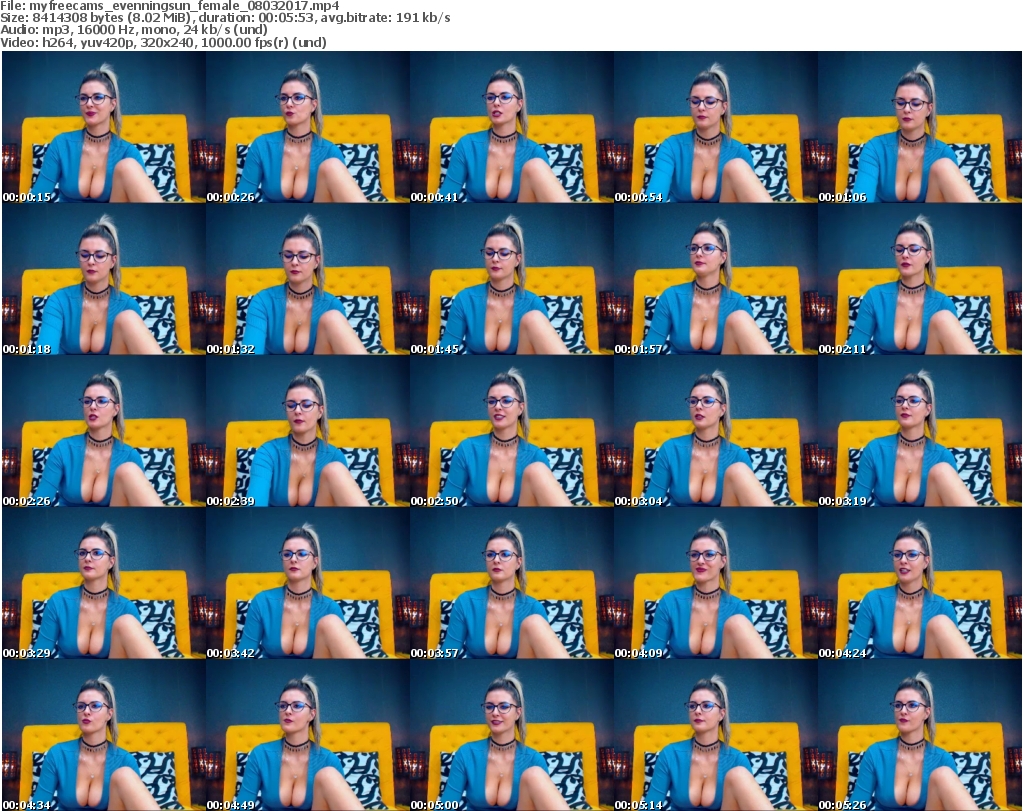Select the thumbnail stamped 00:00:15
The image size is (1024, 811).
[x=104, y=127]
